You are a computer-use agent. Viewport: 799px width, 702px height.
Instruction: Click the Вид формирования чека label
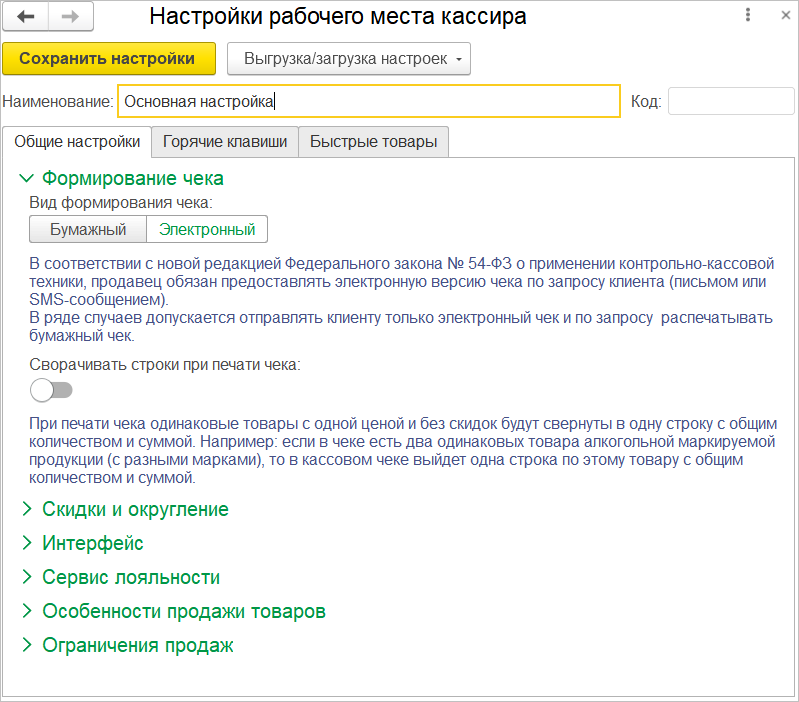121,203
